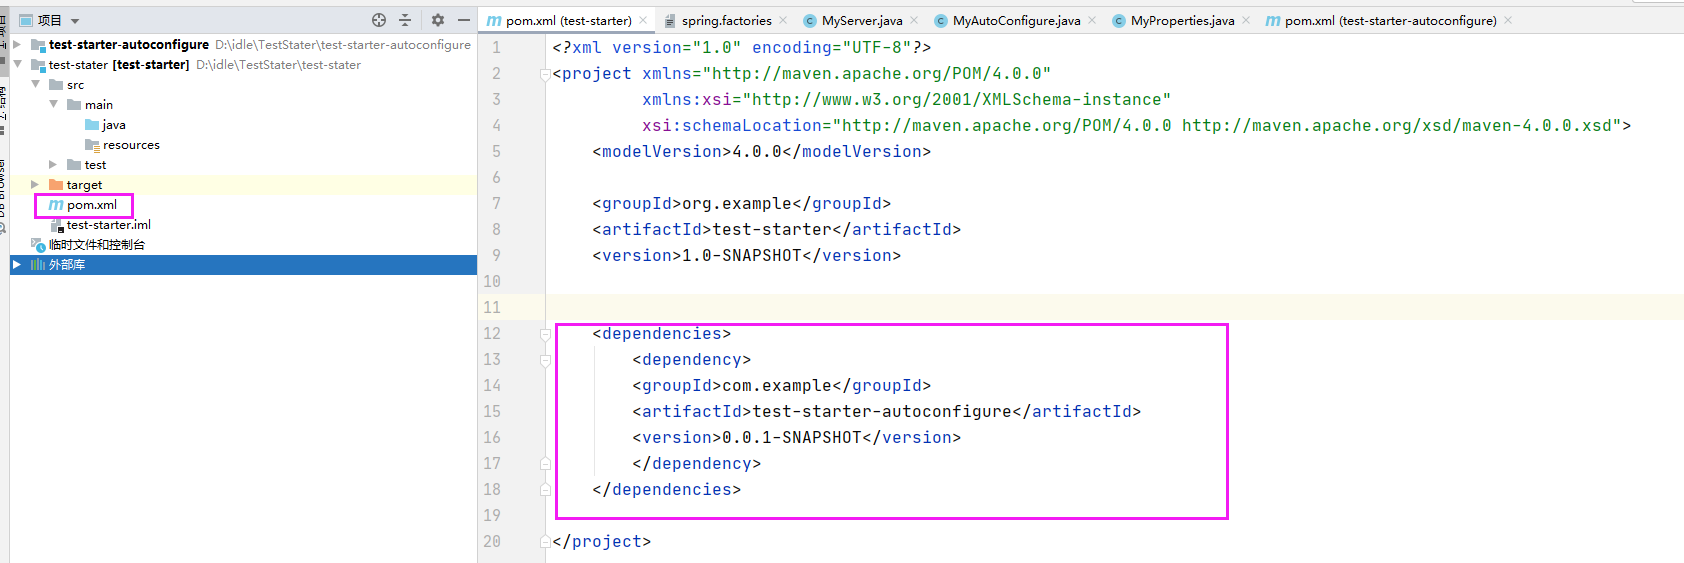
Task: Collapse the test-stater module node
Action: (17, 65)
